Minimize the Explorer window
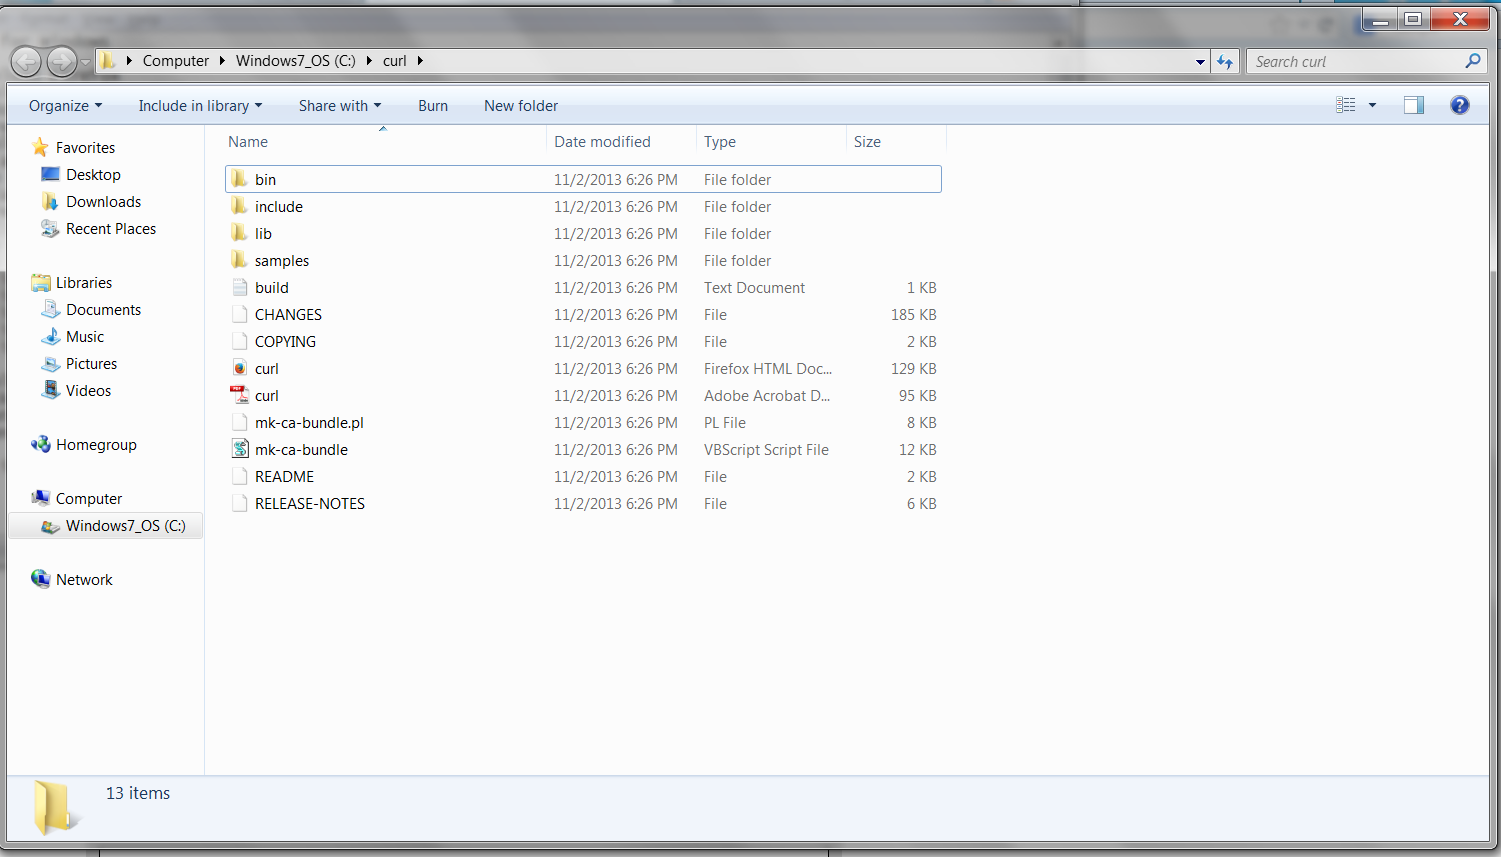1501x857 pixels. [1380, 19]
